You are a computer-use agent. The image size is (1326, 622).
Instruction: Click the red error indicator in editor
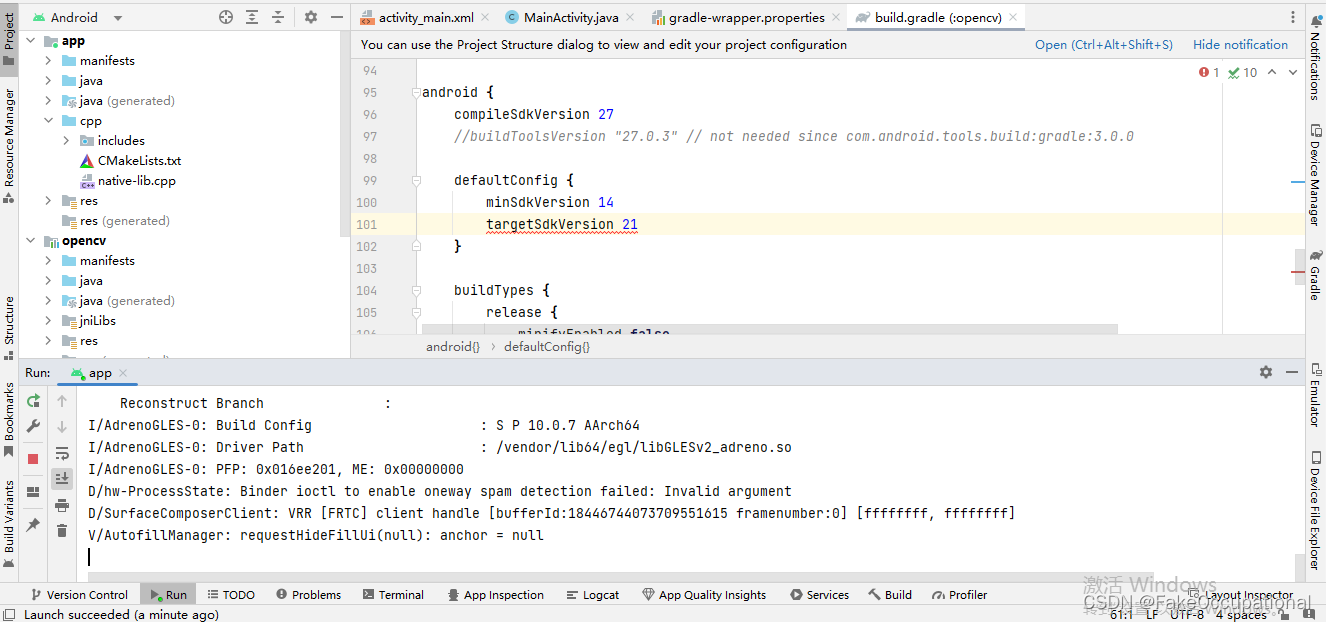click(x=1209, y=72)
